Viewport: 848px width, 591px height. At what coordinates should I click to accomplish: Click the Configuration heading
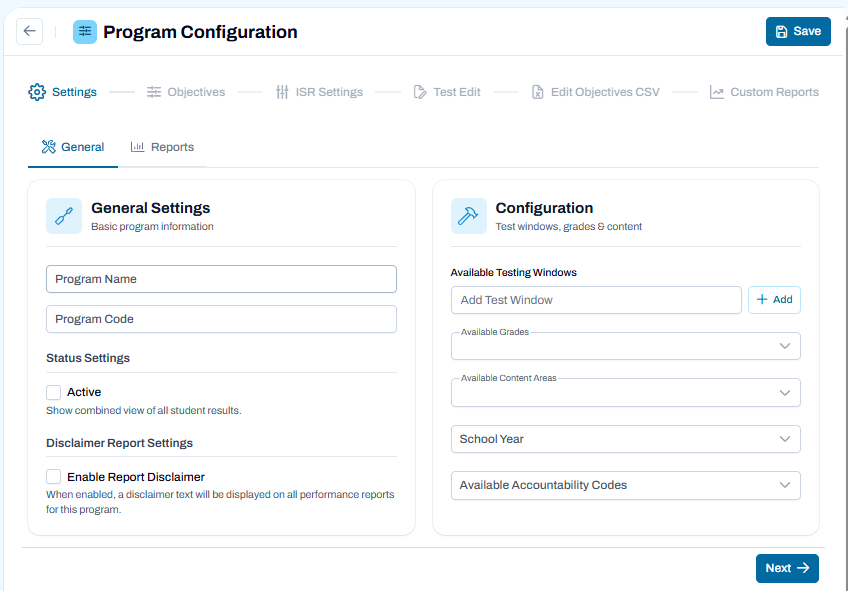point(544,208)
